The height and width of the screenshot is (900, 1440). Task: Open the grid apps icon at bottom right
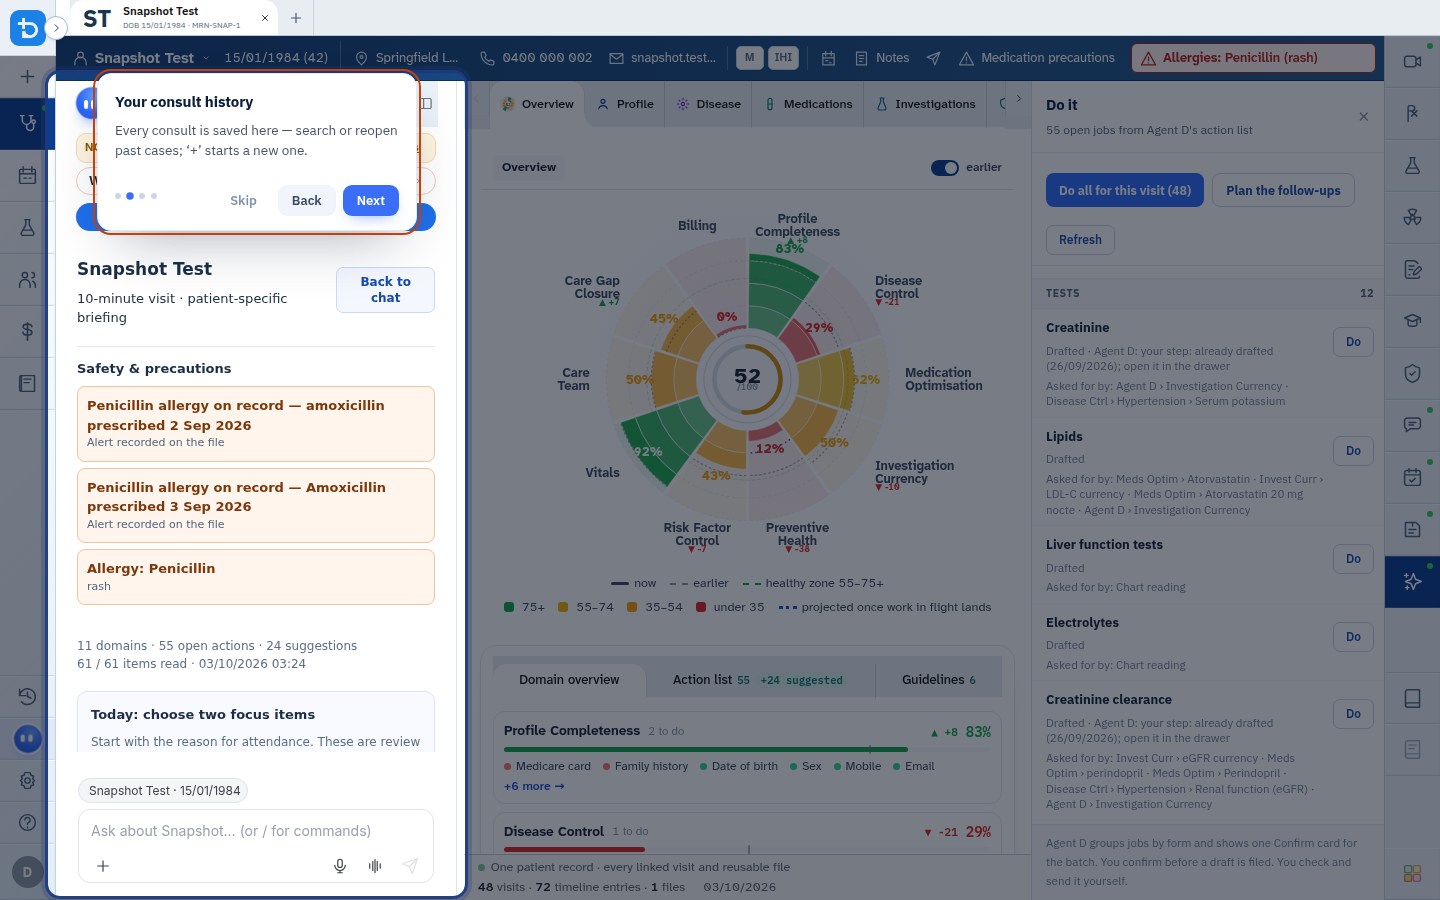[1412, 873]
